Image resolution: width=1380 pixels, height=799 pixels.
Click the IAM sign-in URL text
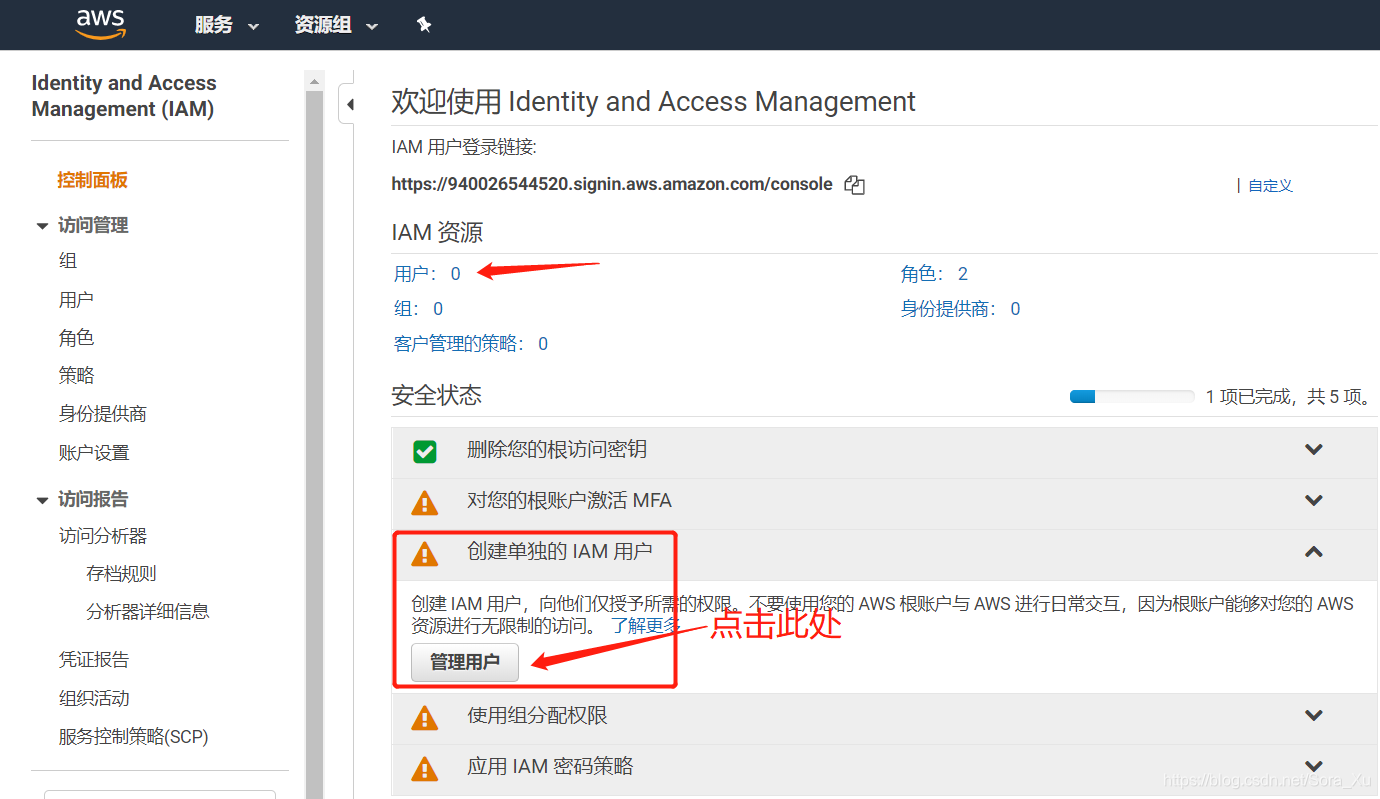(x=612, y=184)
